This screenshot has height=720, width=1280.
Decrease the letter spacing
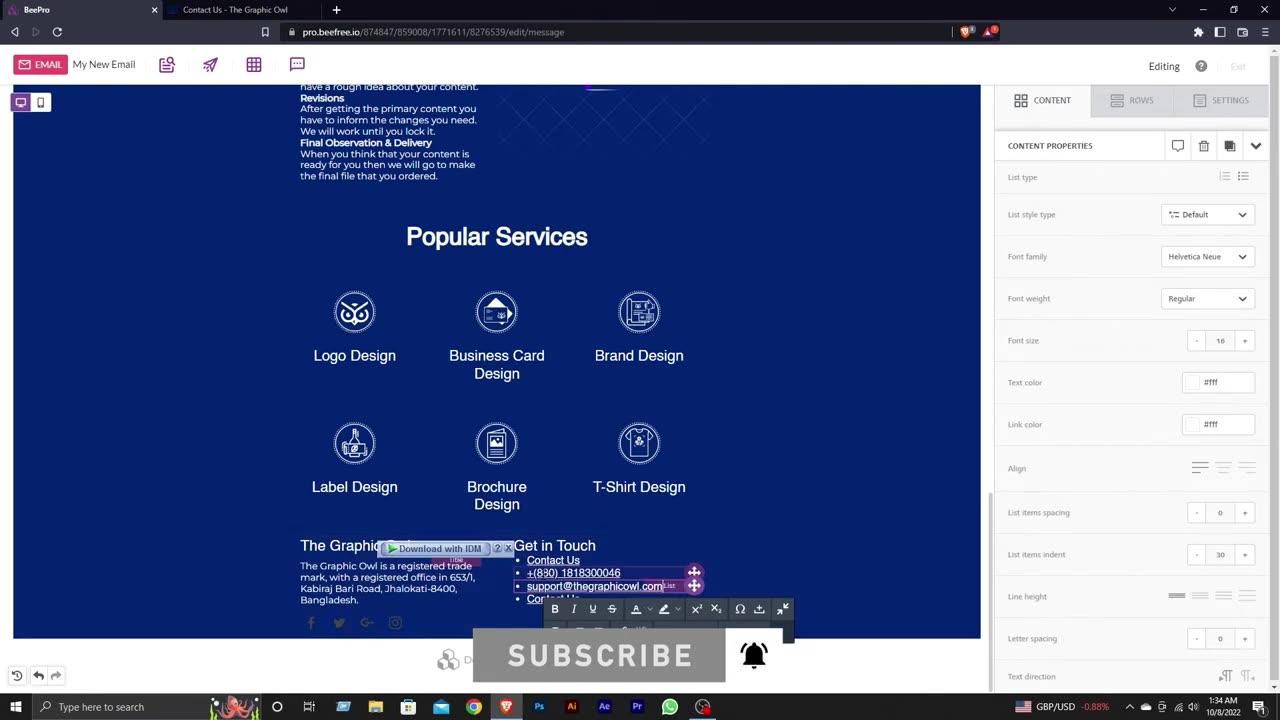[1197, 639]
